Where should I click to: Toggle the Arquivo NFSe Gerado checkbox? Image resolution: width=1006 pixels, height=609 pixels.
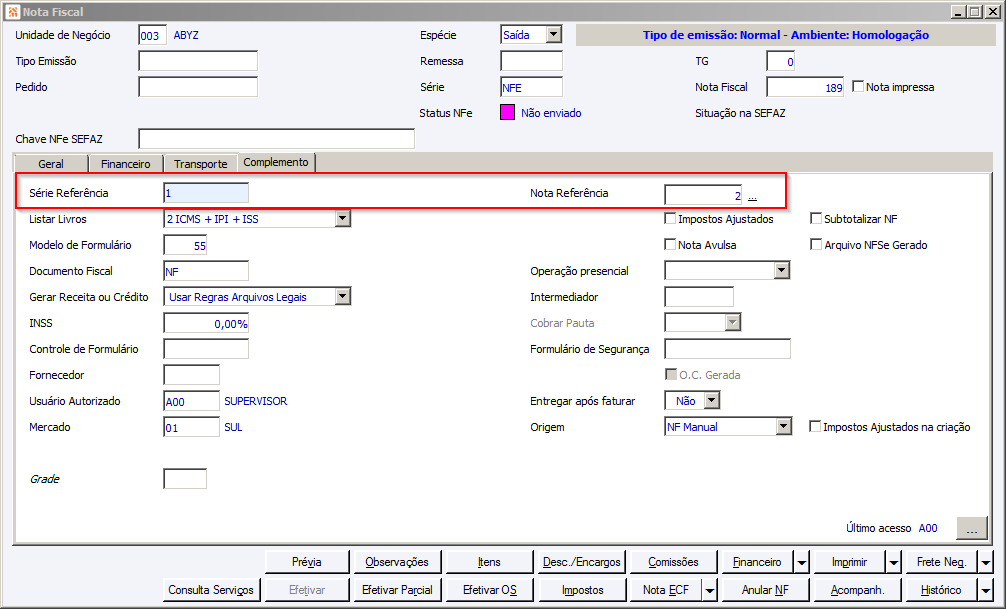pos(816,244)
